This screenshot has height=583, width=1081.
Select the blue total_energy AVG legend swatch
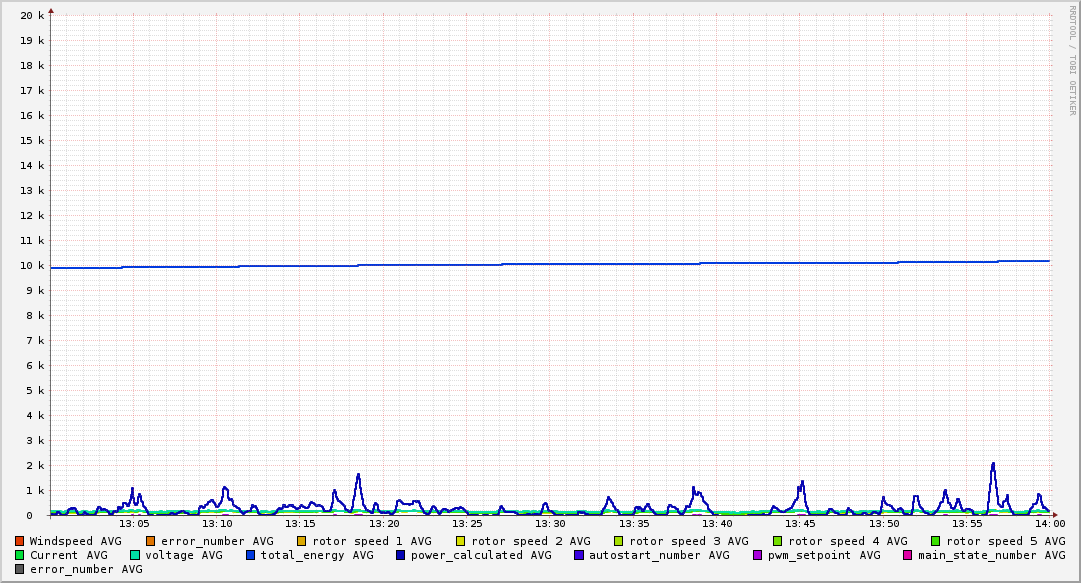pyautogui.click(x=251, y=555)
